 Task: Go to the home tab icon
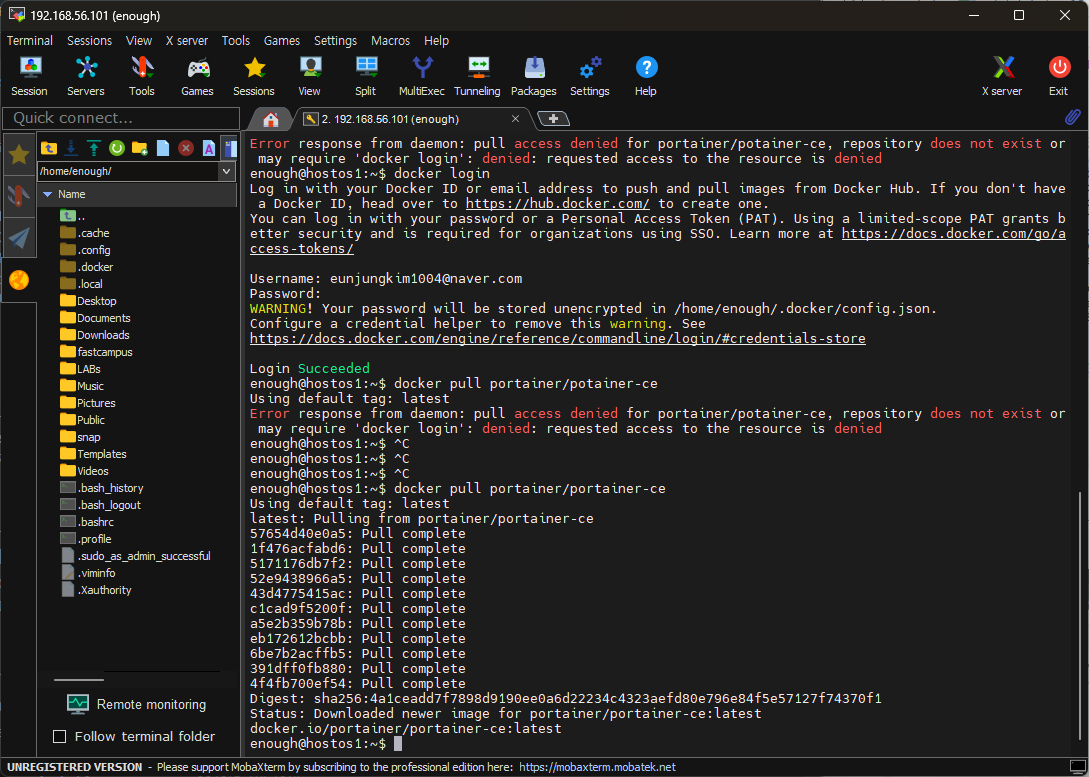[x=271, y=119]
